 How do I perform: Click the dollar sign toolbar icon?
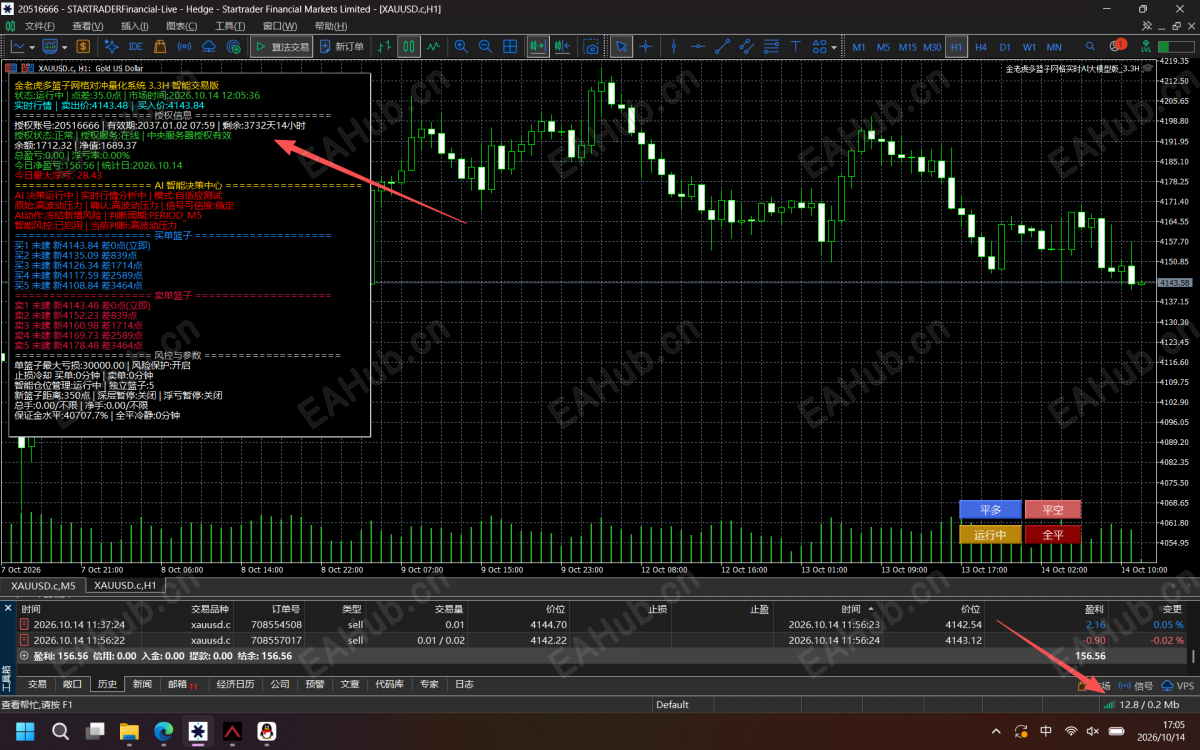pos(82,46)
